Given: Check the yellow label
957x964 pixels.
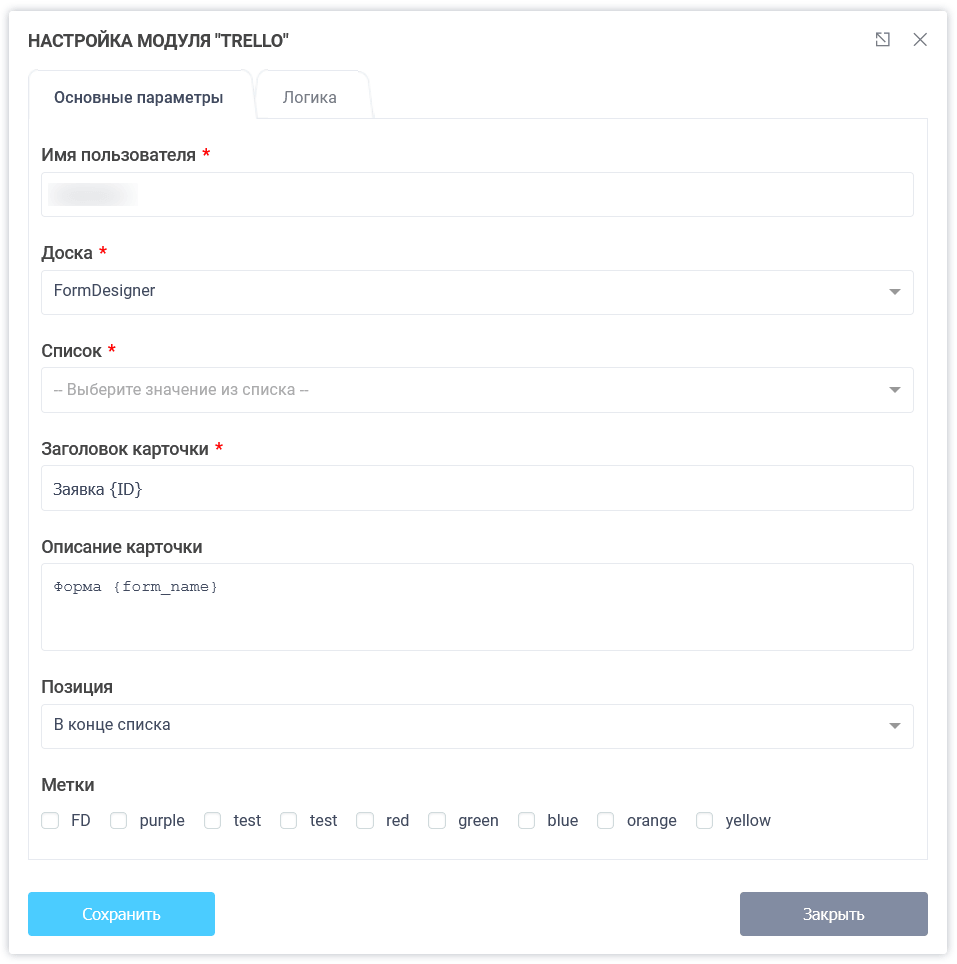Looking at the screenshot, I should [x=705, y=820].
